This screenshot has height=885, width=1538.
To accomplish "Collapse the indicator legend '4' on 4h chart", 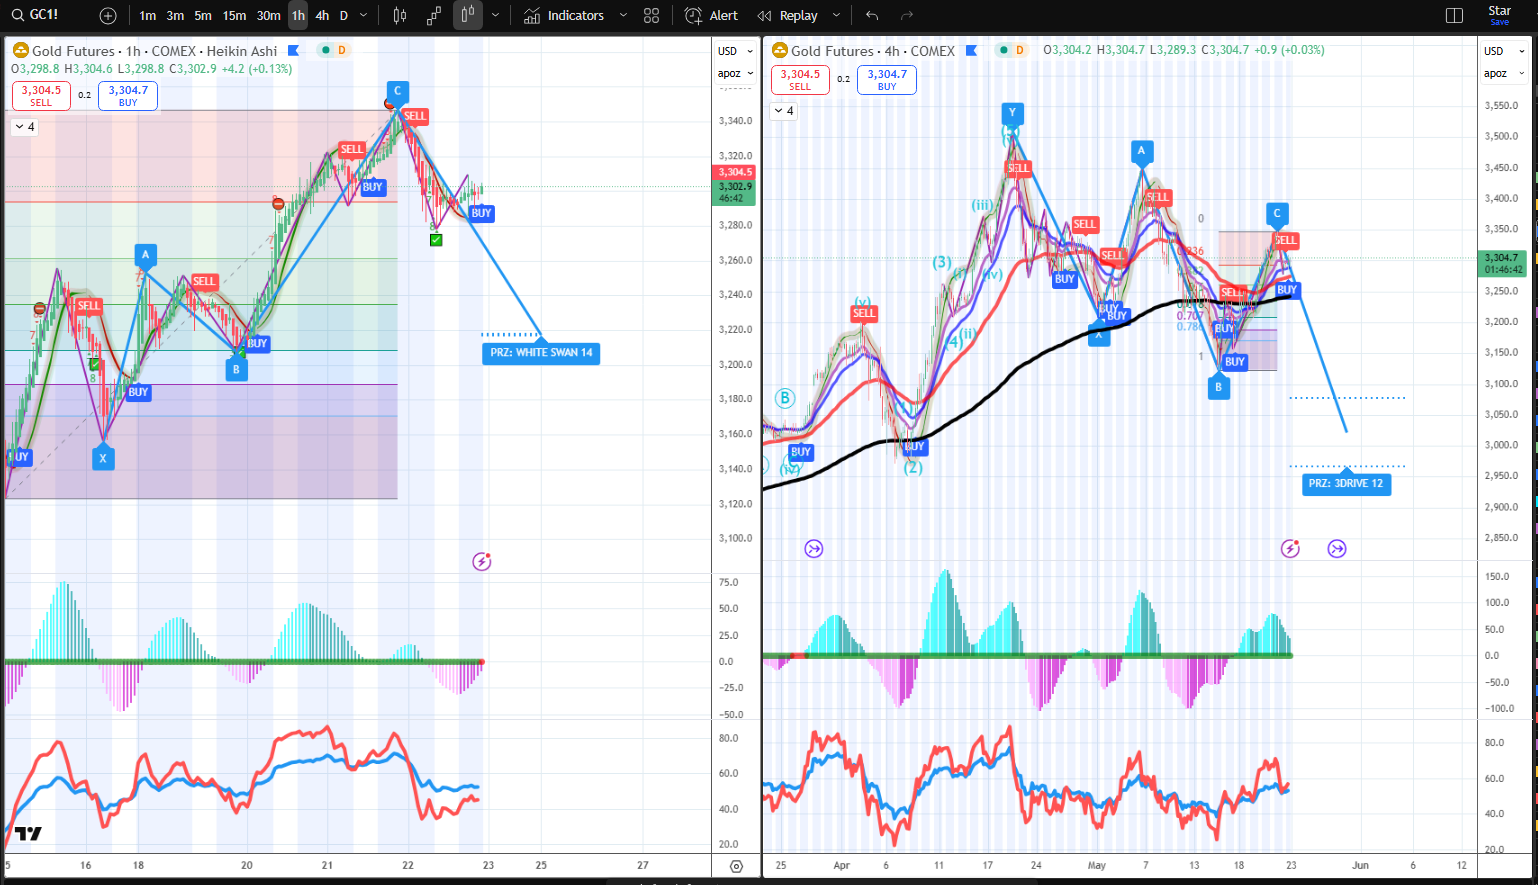I will 783,111.
